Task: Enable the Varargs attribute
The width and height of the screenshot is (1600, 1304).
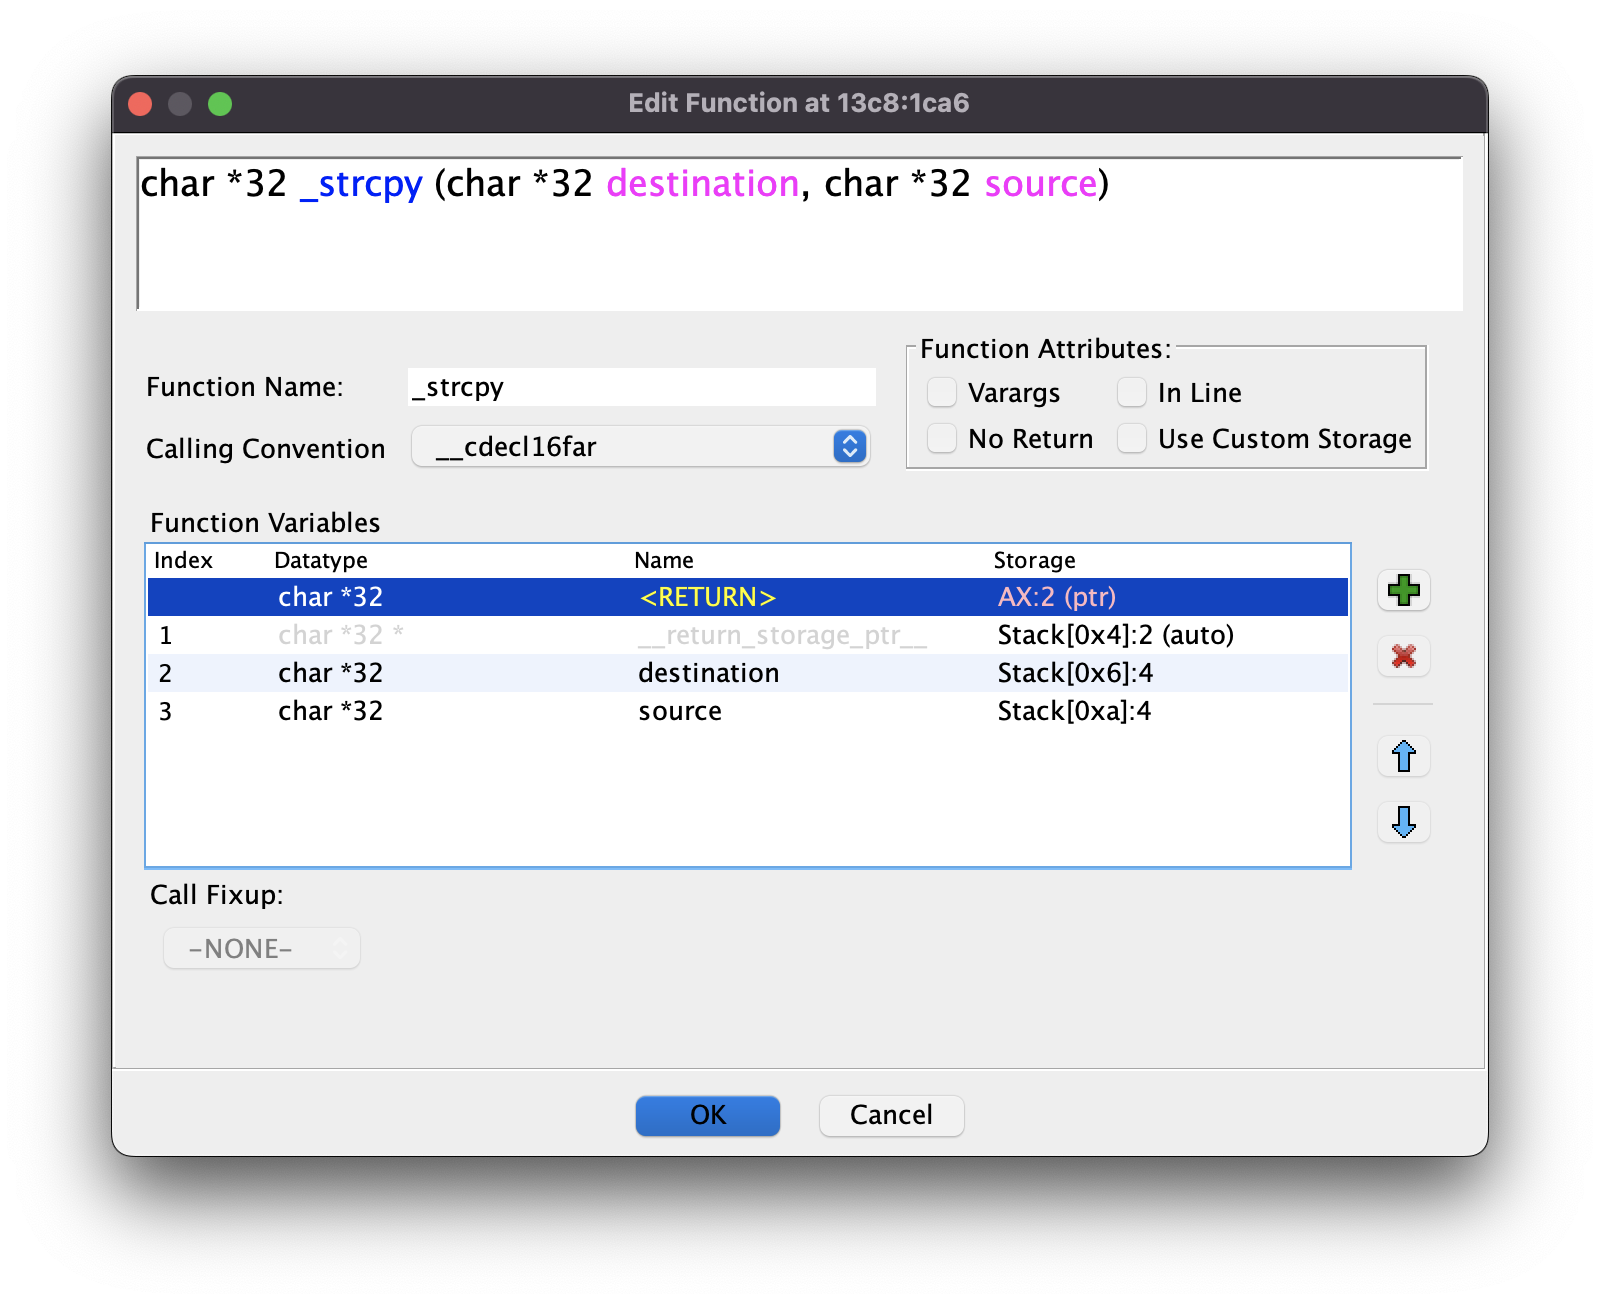Action: tap(941, 393)
